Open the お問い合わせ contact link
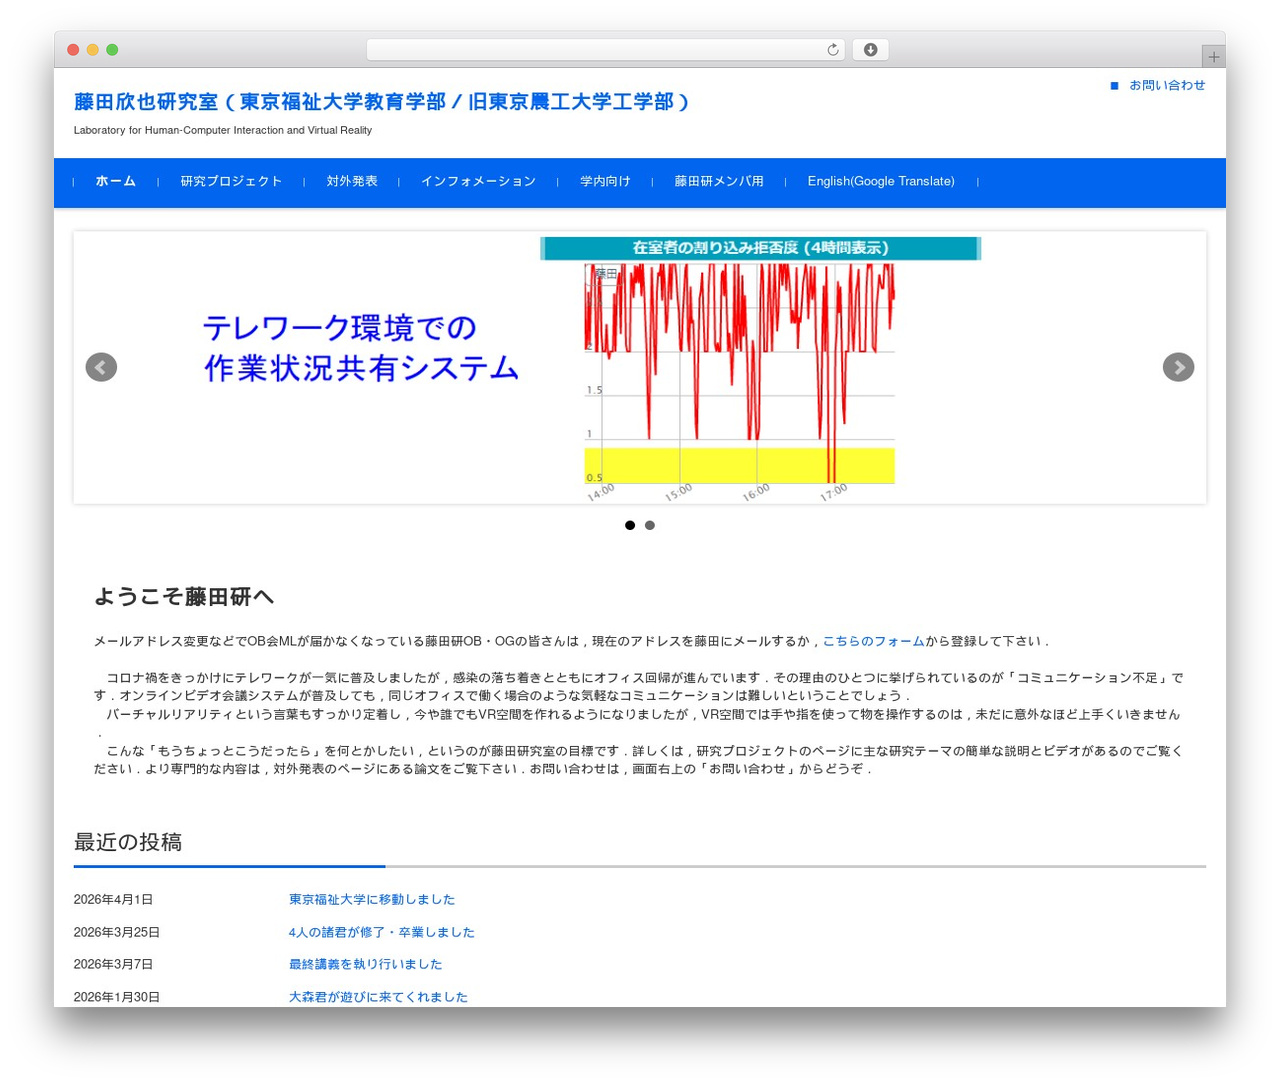Viewport: 1280px width, 1084px height. point(1167,85)
